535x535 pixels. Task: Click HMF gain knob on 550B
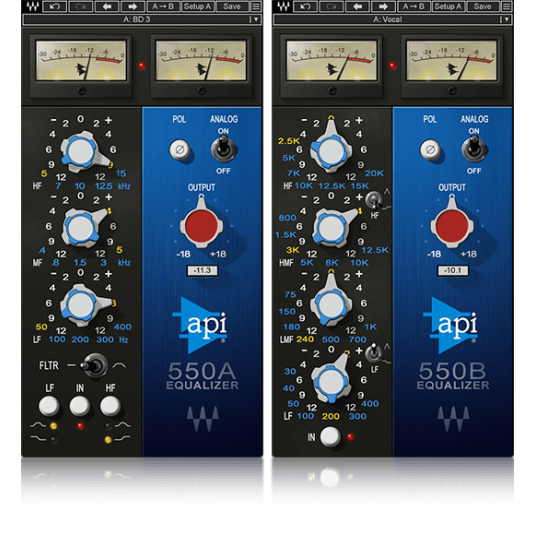click(x=330, y=228)
